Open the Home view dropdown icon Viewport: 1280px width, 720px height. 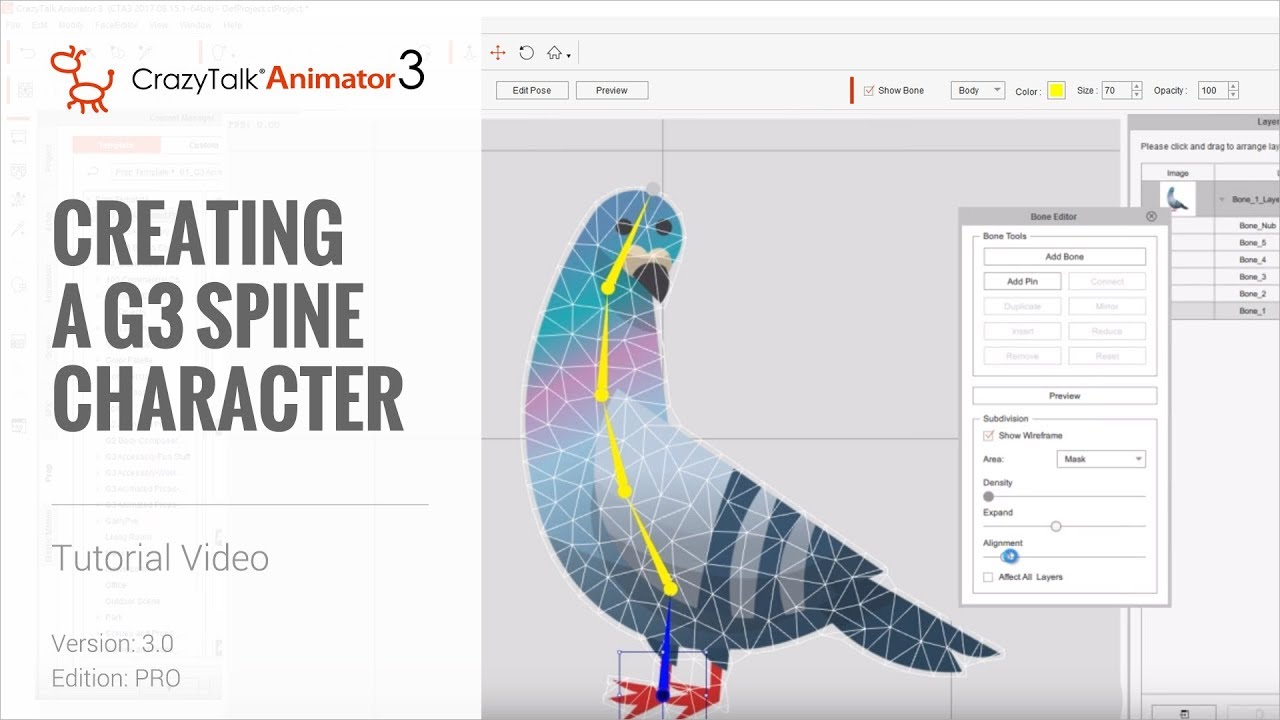click(558, 53)
